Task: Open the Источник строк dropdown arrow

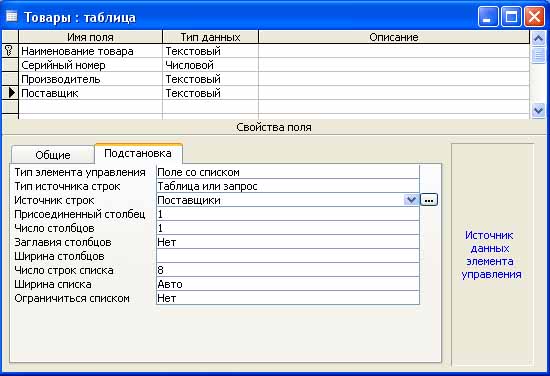Action: pos(411,200)
